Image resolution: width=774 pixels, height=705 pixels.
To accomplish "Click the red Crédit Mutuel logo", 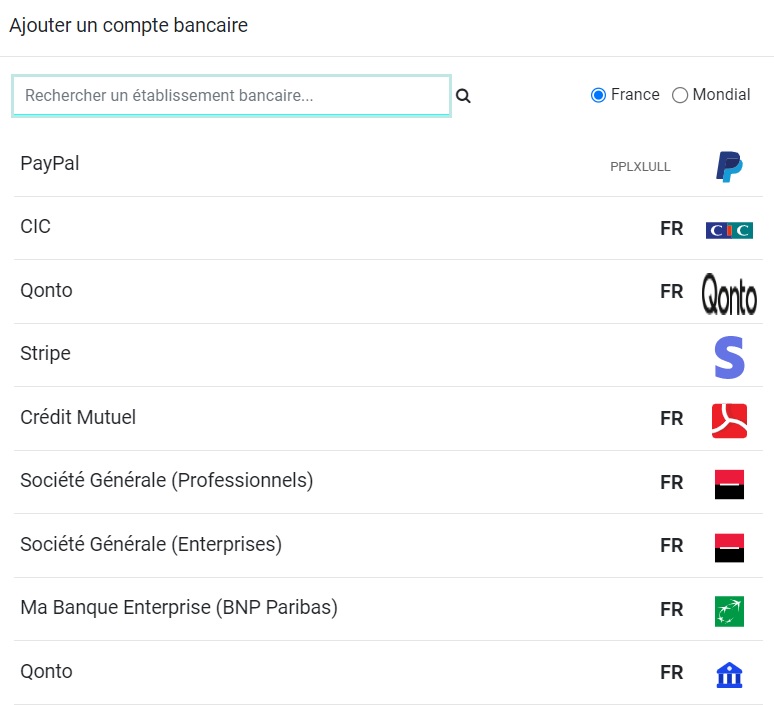I will point(729,420).
